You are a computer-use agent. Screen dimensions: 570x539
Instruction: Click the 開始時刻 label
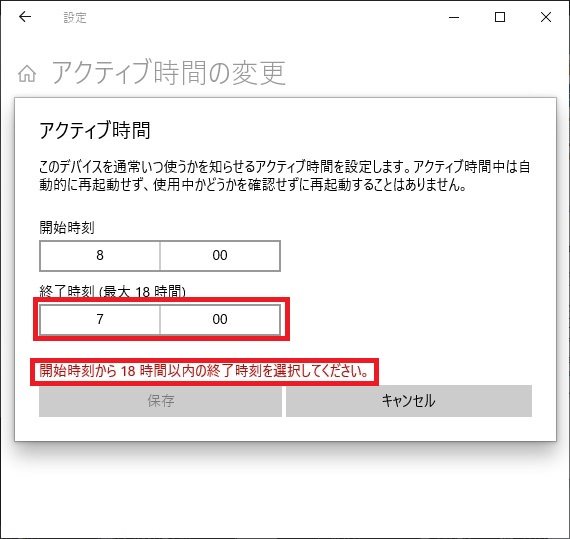[67, 228]
